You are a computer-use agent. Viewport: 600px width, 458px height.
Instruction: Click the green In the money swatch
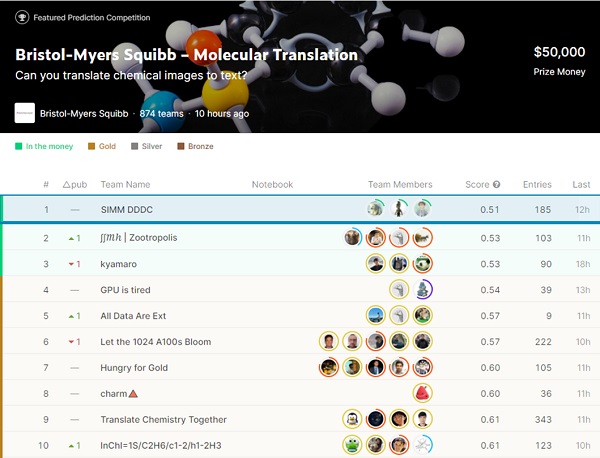[x=18, y=147]
